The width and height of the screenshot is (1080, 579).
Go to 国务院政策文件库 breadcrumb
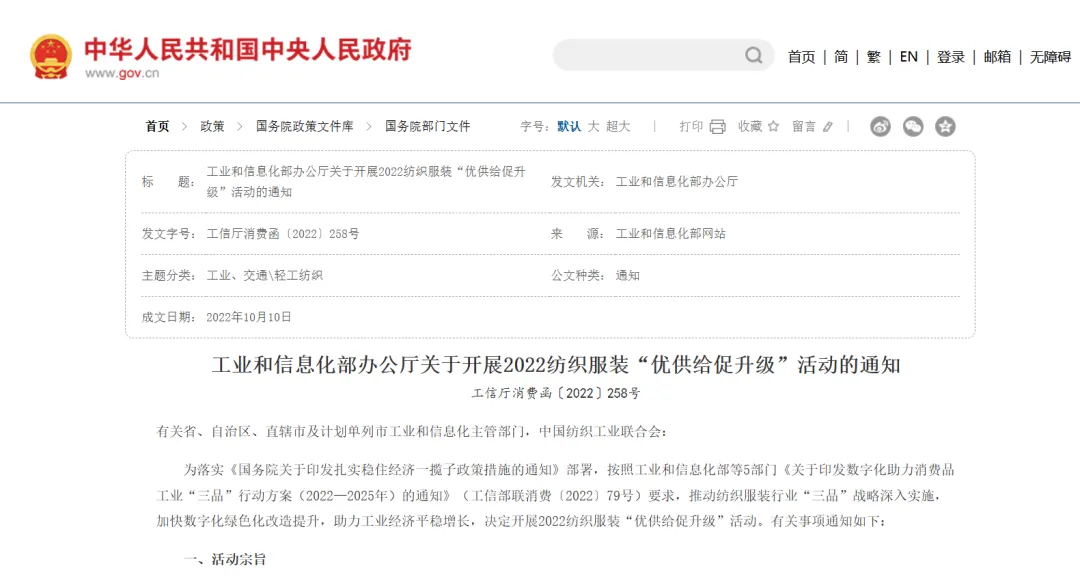coord(304,126)
